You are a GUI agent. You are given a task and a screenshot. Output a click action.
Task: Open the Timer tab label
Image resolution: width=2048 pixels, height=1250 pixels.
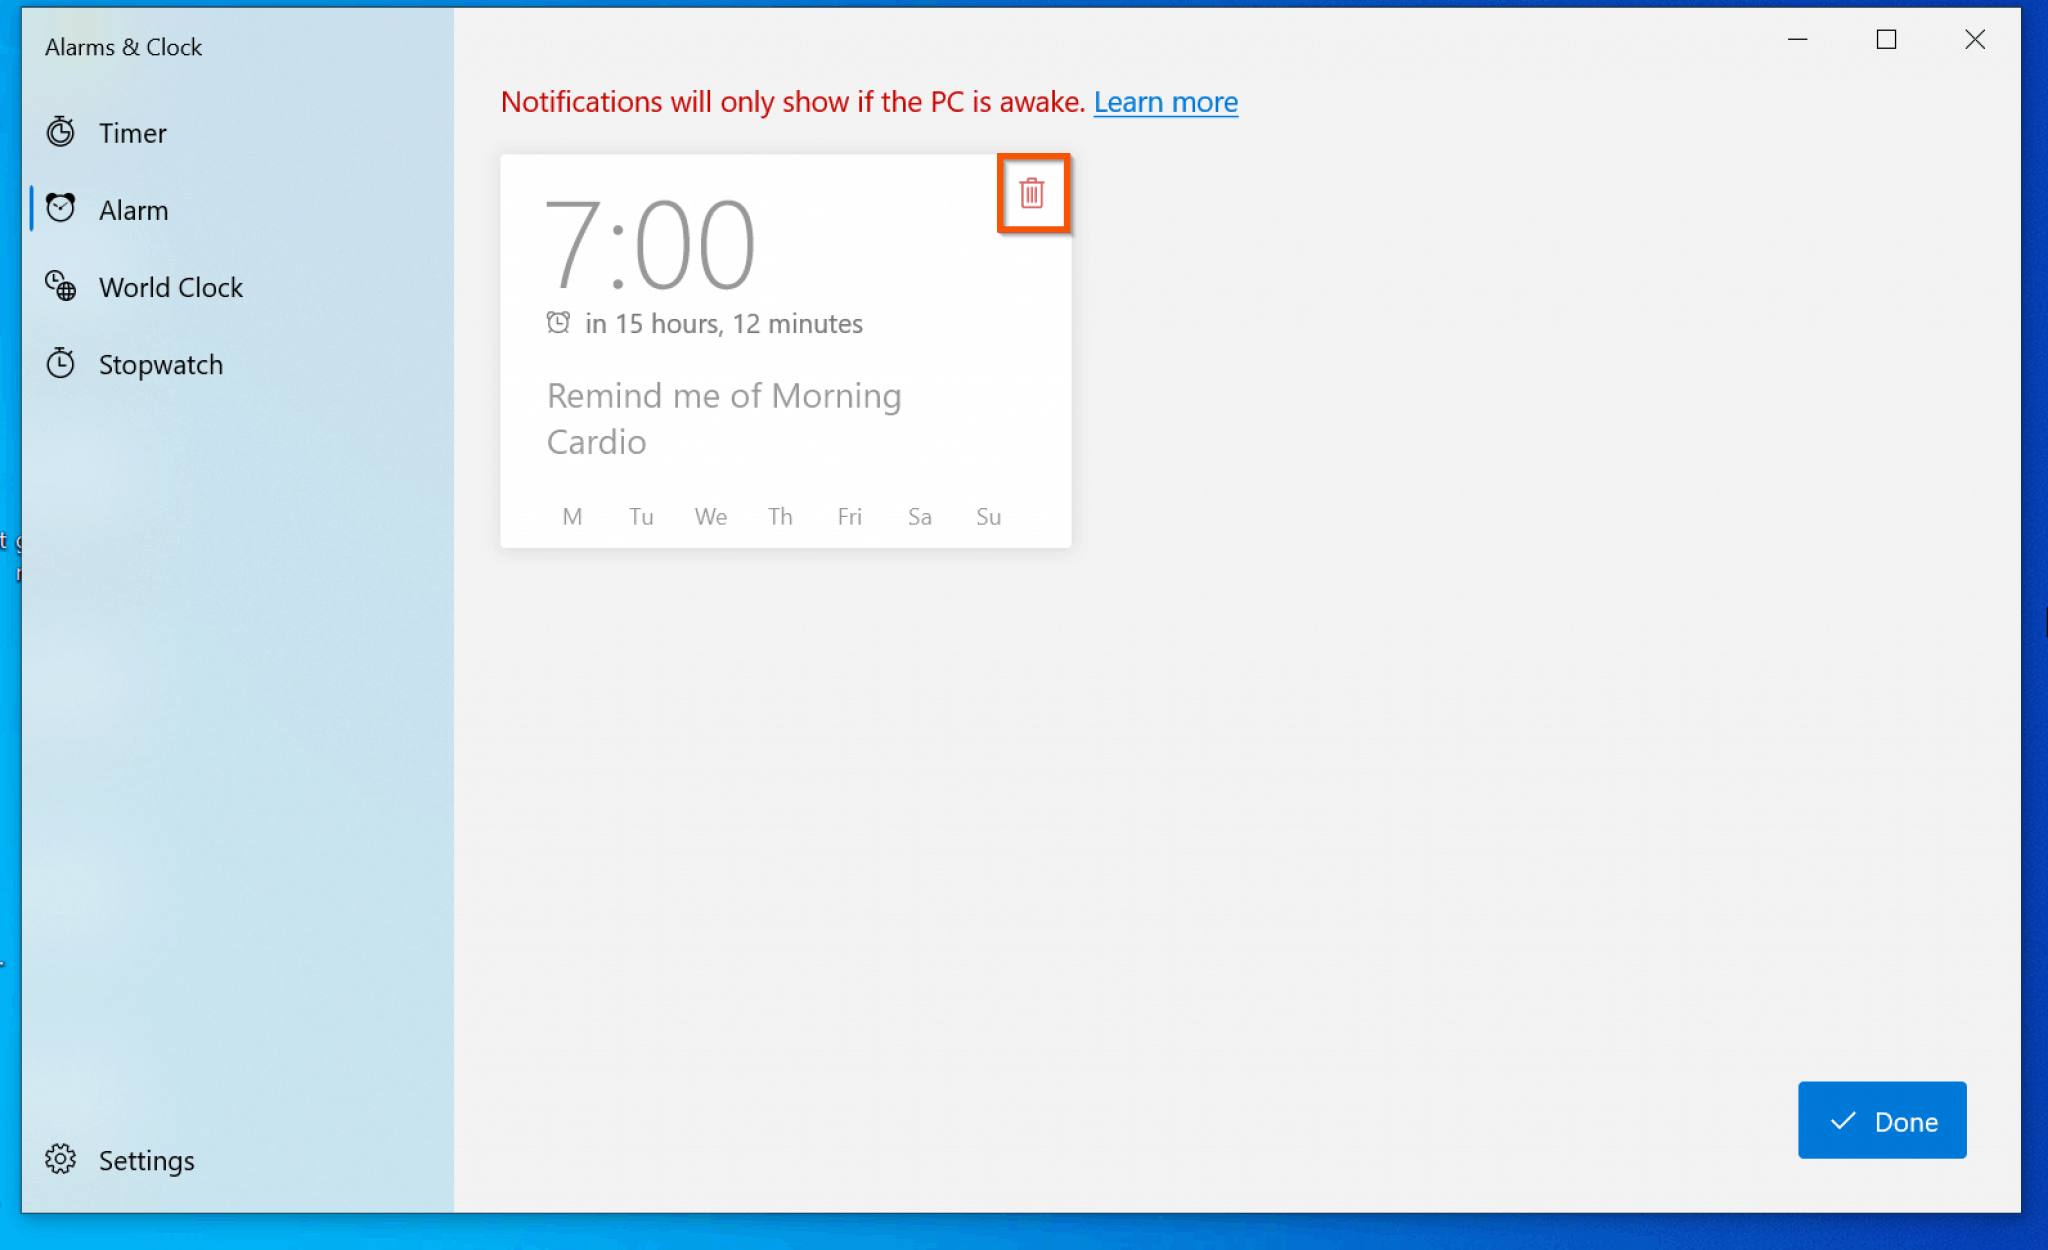(133, 133)
